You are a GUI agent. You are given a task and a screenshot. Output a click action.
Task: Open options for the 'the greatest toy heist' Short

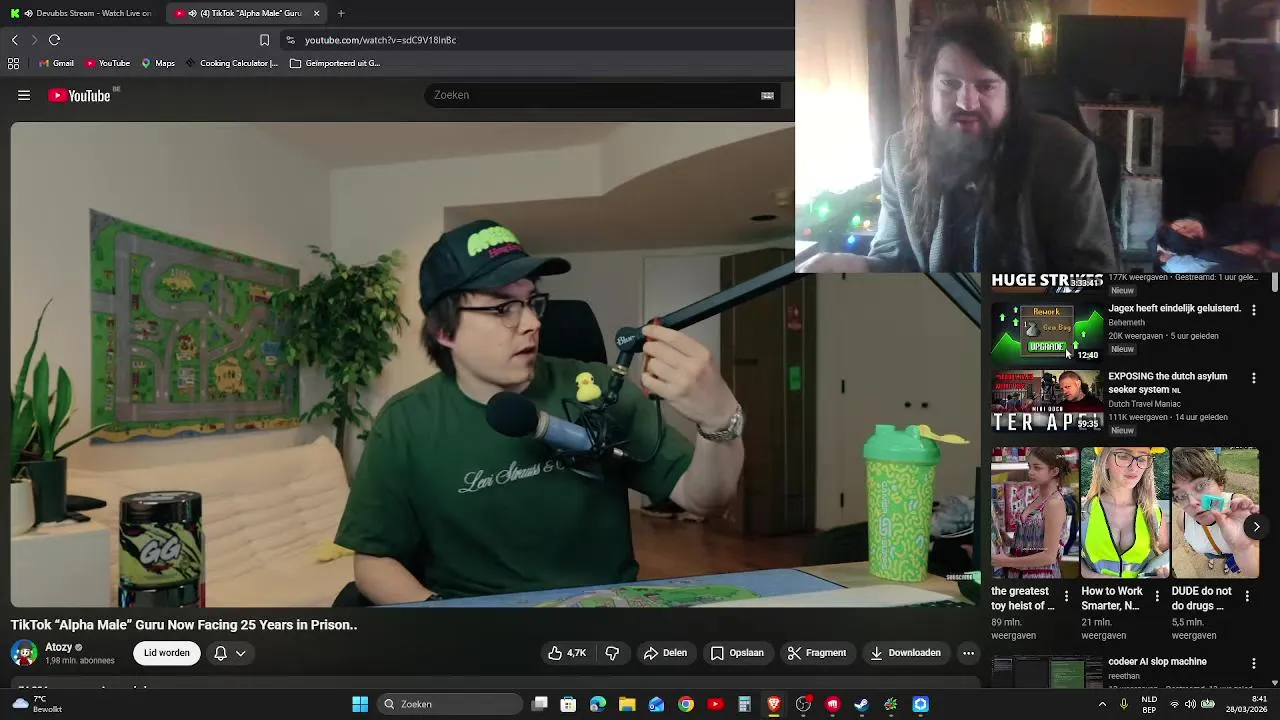point(1066,596)
